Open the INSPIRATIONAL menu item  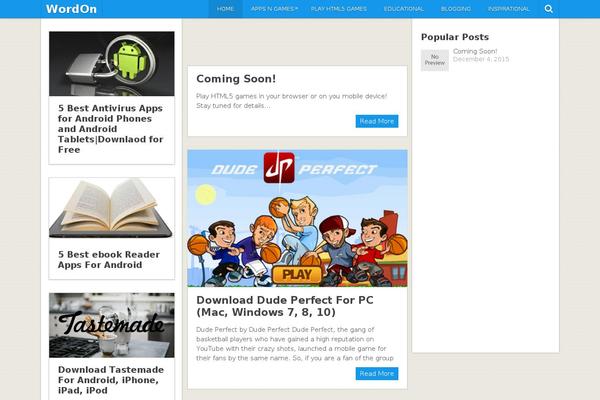(x=508, y=9)
